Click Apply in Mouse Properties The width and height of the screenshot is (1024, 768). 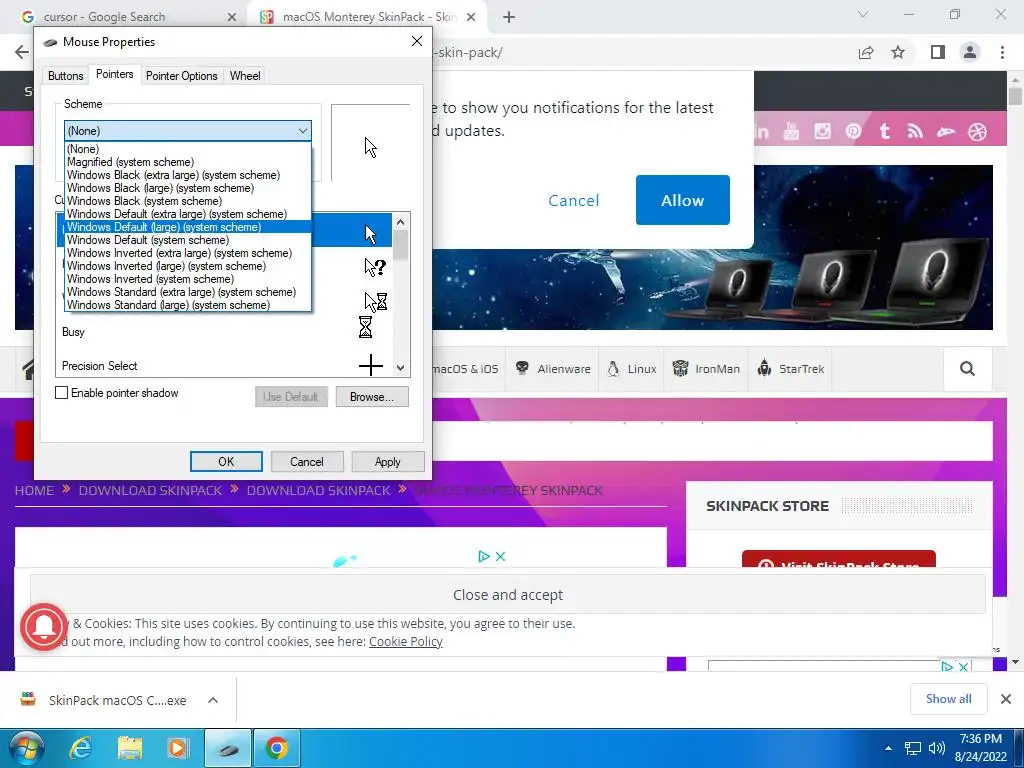point(387,462)
